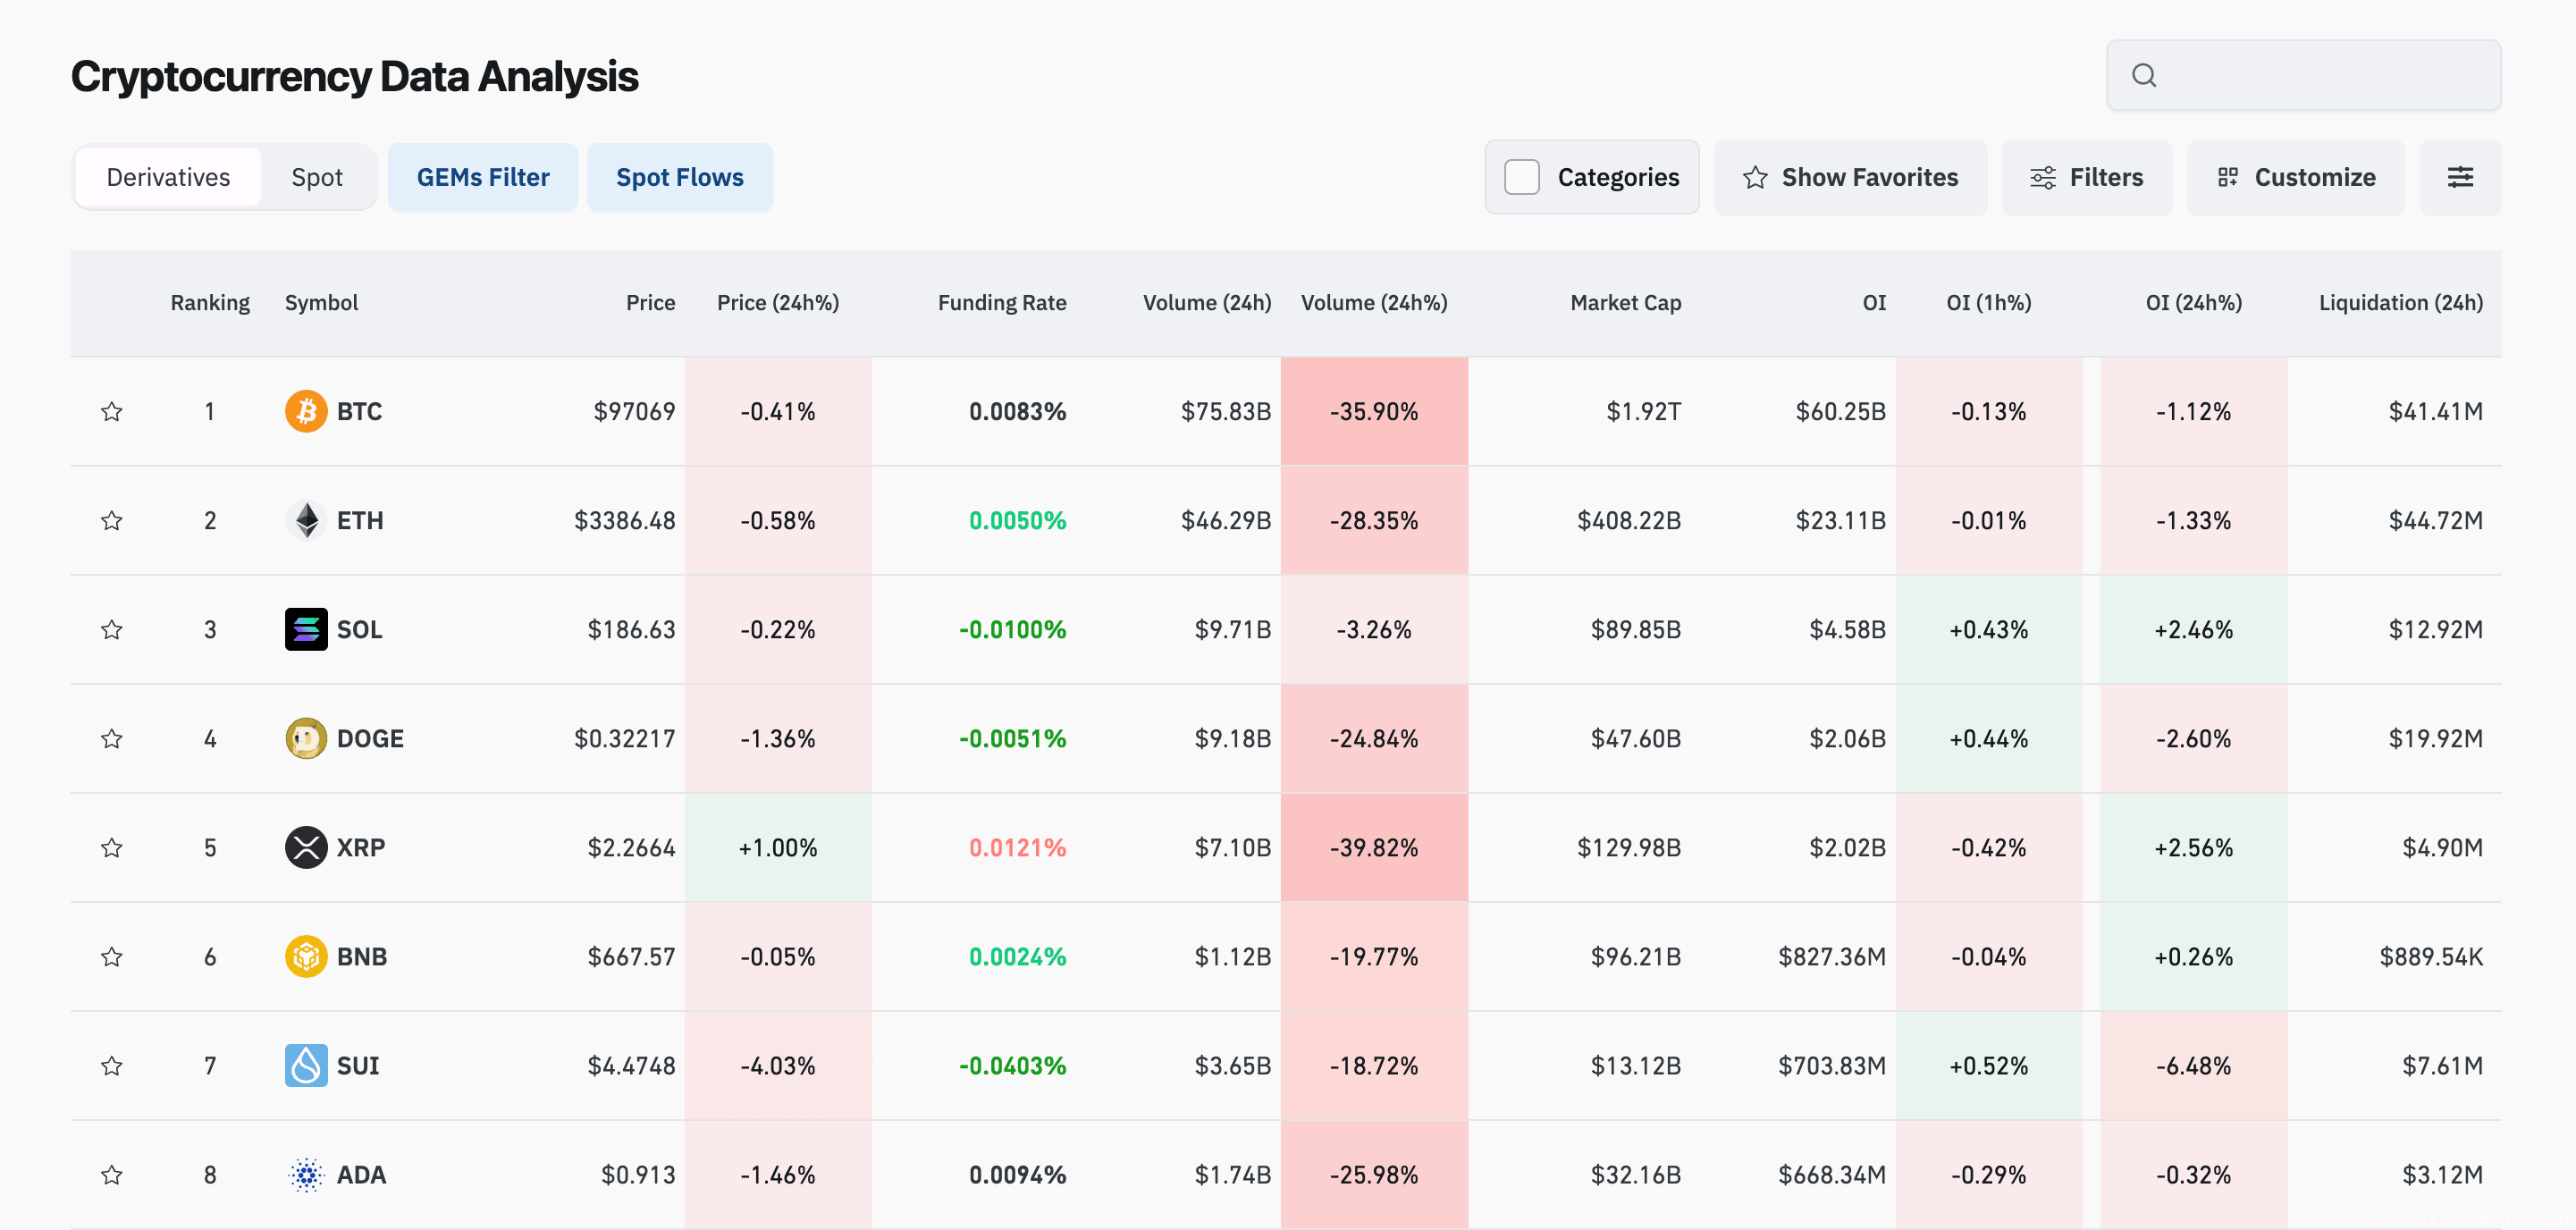Click the Bitcoin coin icon
Screen dimensions: 2576x1230
(306, 411)
